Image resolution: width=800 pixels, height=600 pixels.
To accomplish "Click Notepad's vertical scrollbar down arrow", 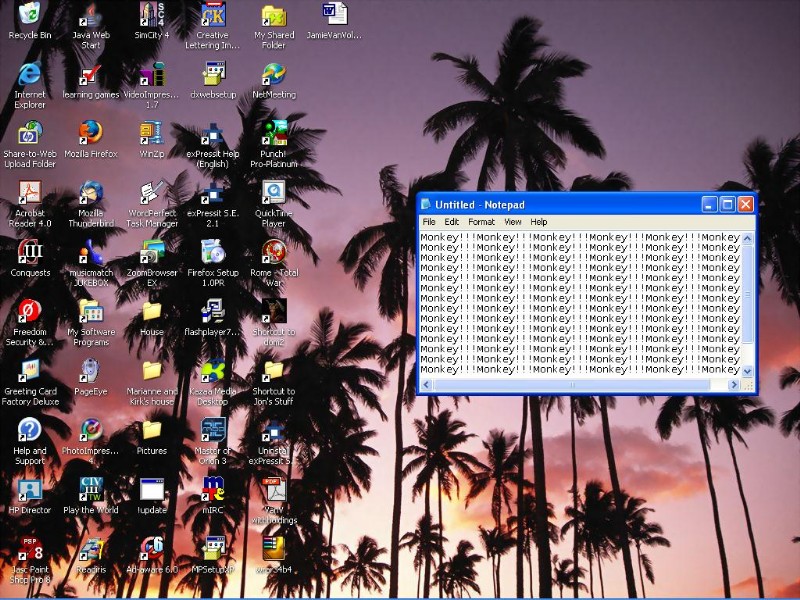I will 747,371.
